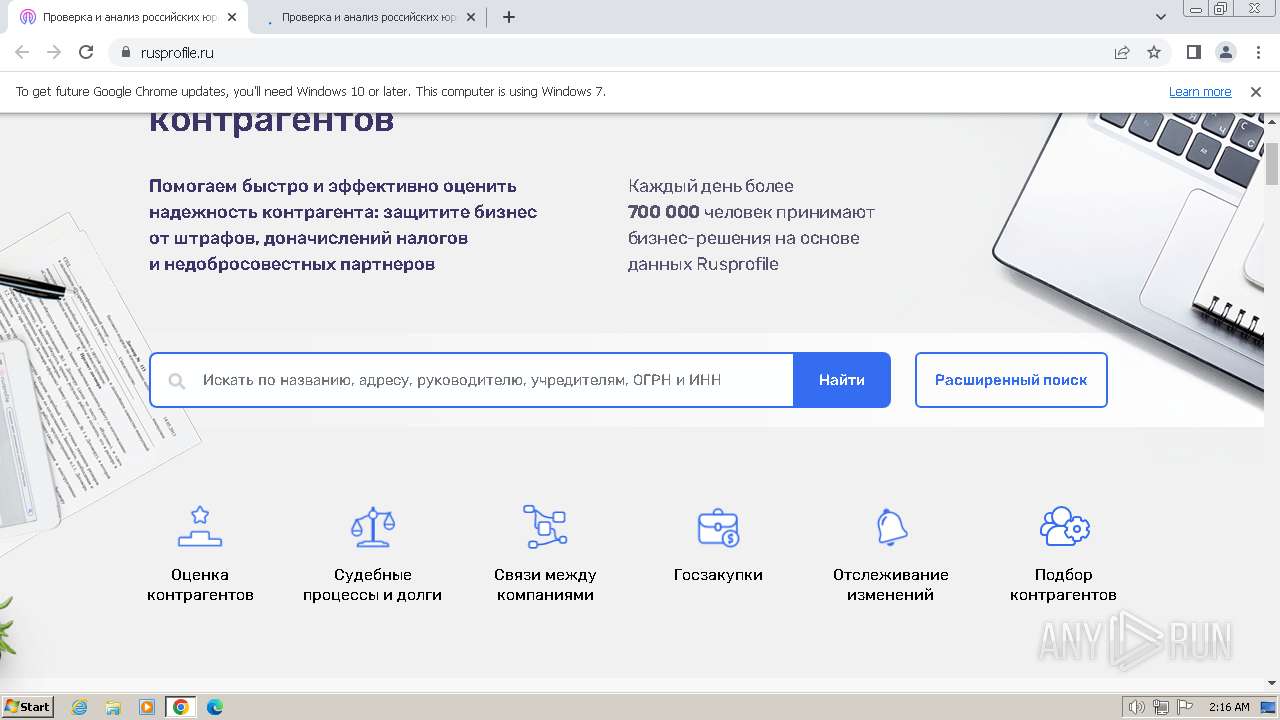Open the Госзакупки briefcase icon
This screenshot has width=1280, height=720.
tap(718, 527)
